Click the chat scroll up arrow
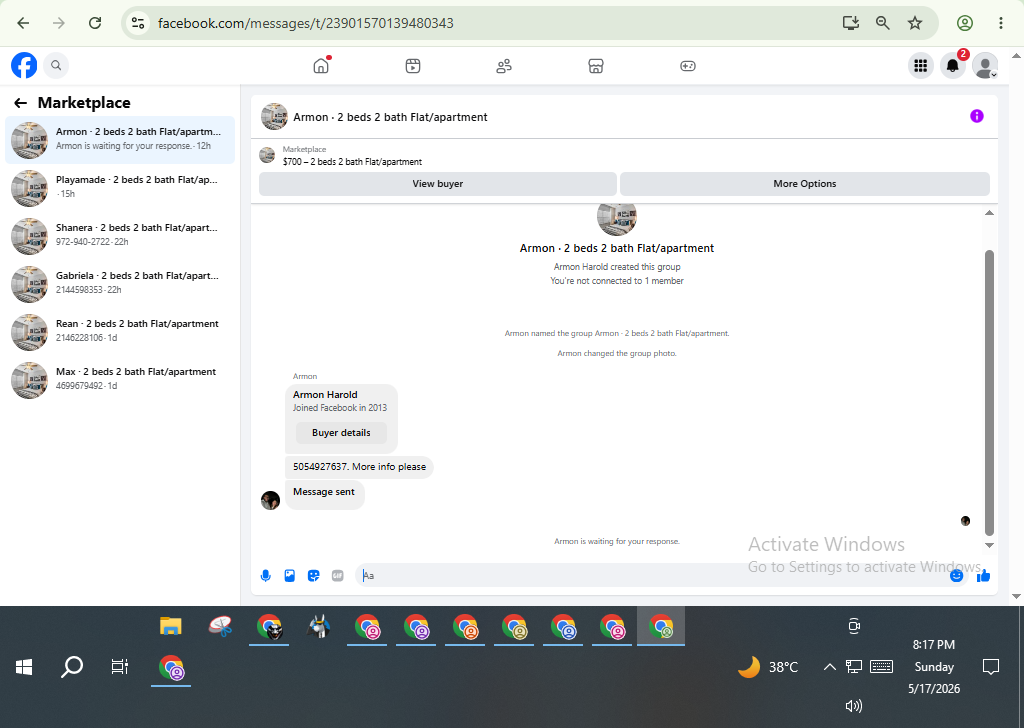The height and width of the screenshot is (728, 1024). coord(989,213)
